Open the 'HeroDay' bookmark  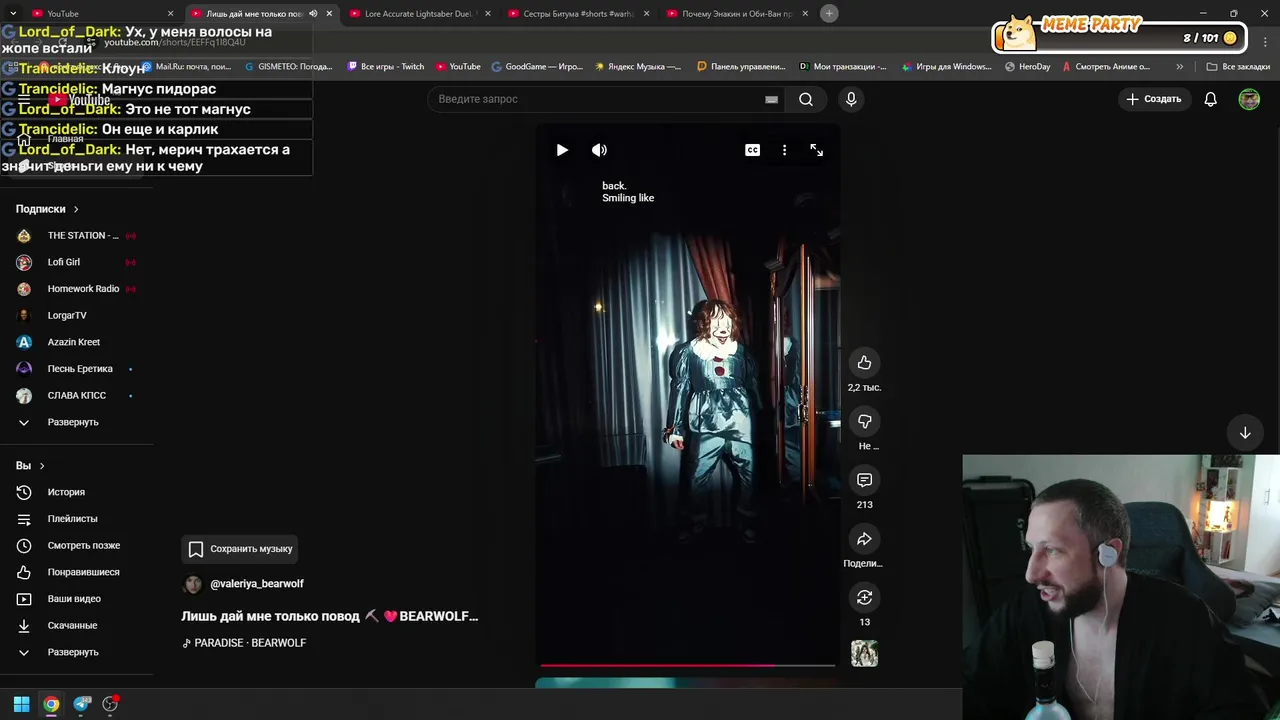(x=1028, y=67)
